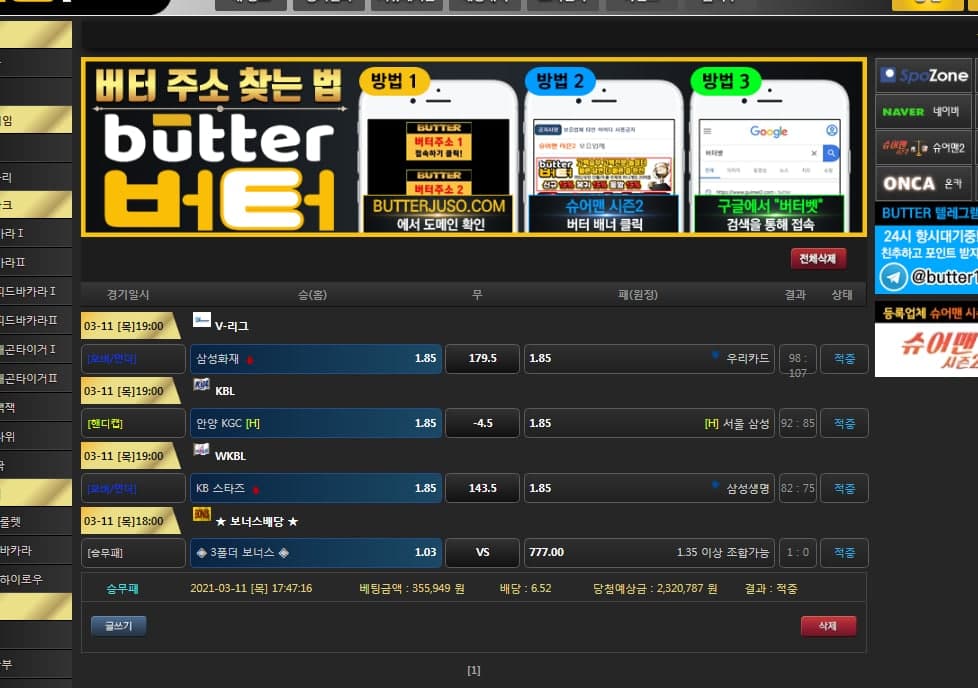This screenshot has height=688, width=978.
Task: Open the 바카라 sidebar item below 룰렛
Action: [18, 550]
